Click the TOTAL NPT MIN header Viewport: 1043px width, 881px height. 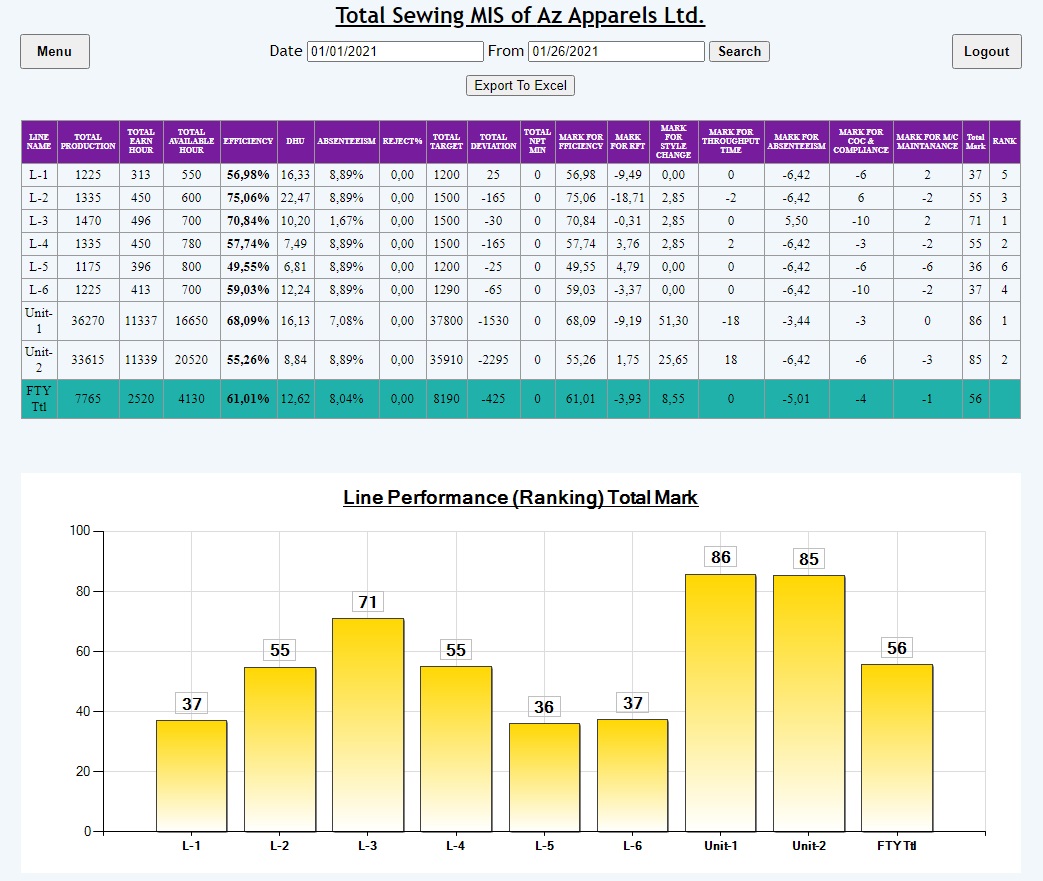pyautogui.click(x=537, y=141)
